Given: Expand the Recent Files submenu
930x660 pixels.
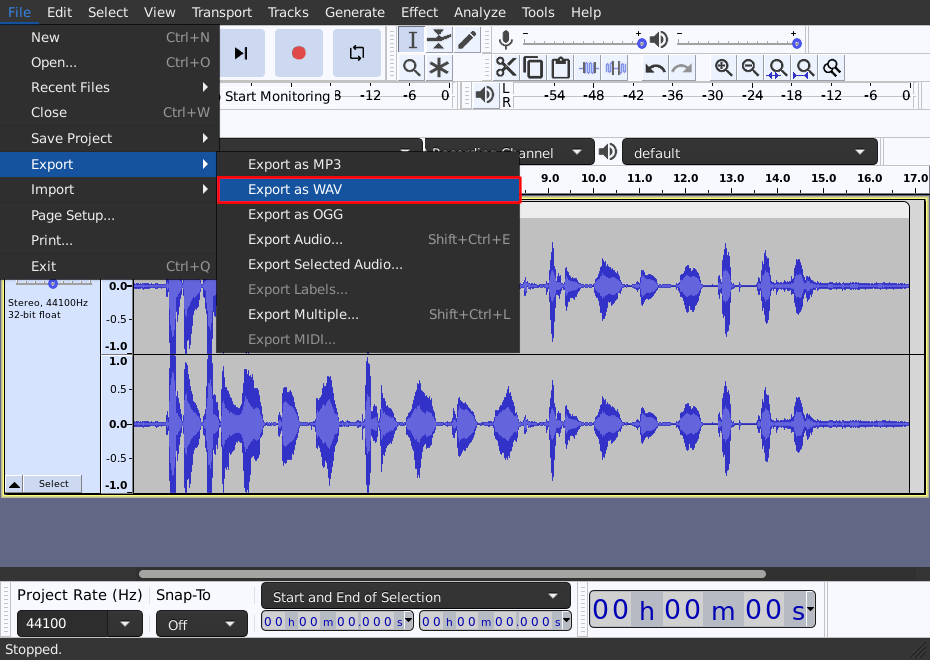Looking at the screenshot, I should tap(110, 87).
